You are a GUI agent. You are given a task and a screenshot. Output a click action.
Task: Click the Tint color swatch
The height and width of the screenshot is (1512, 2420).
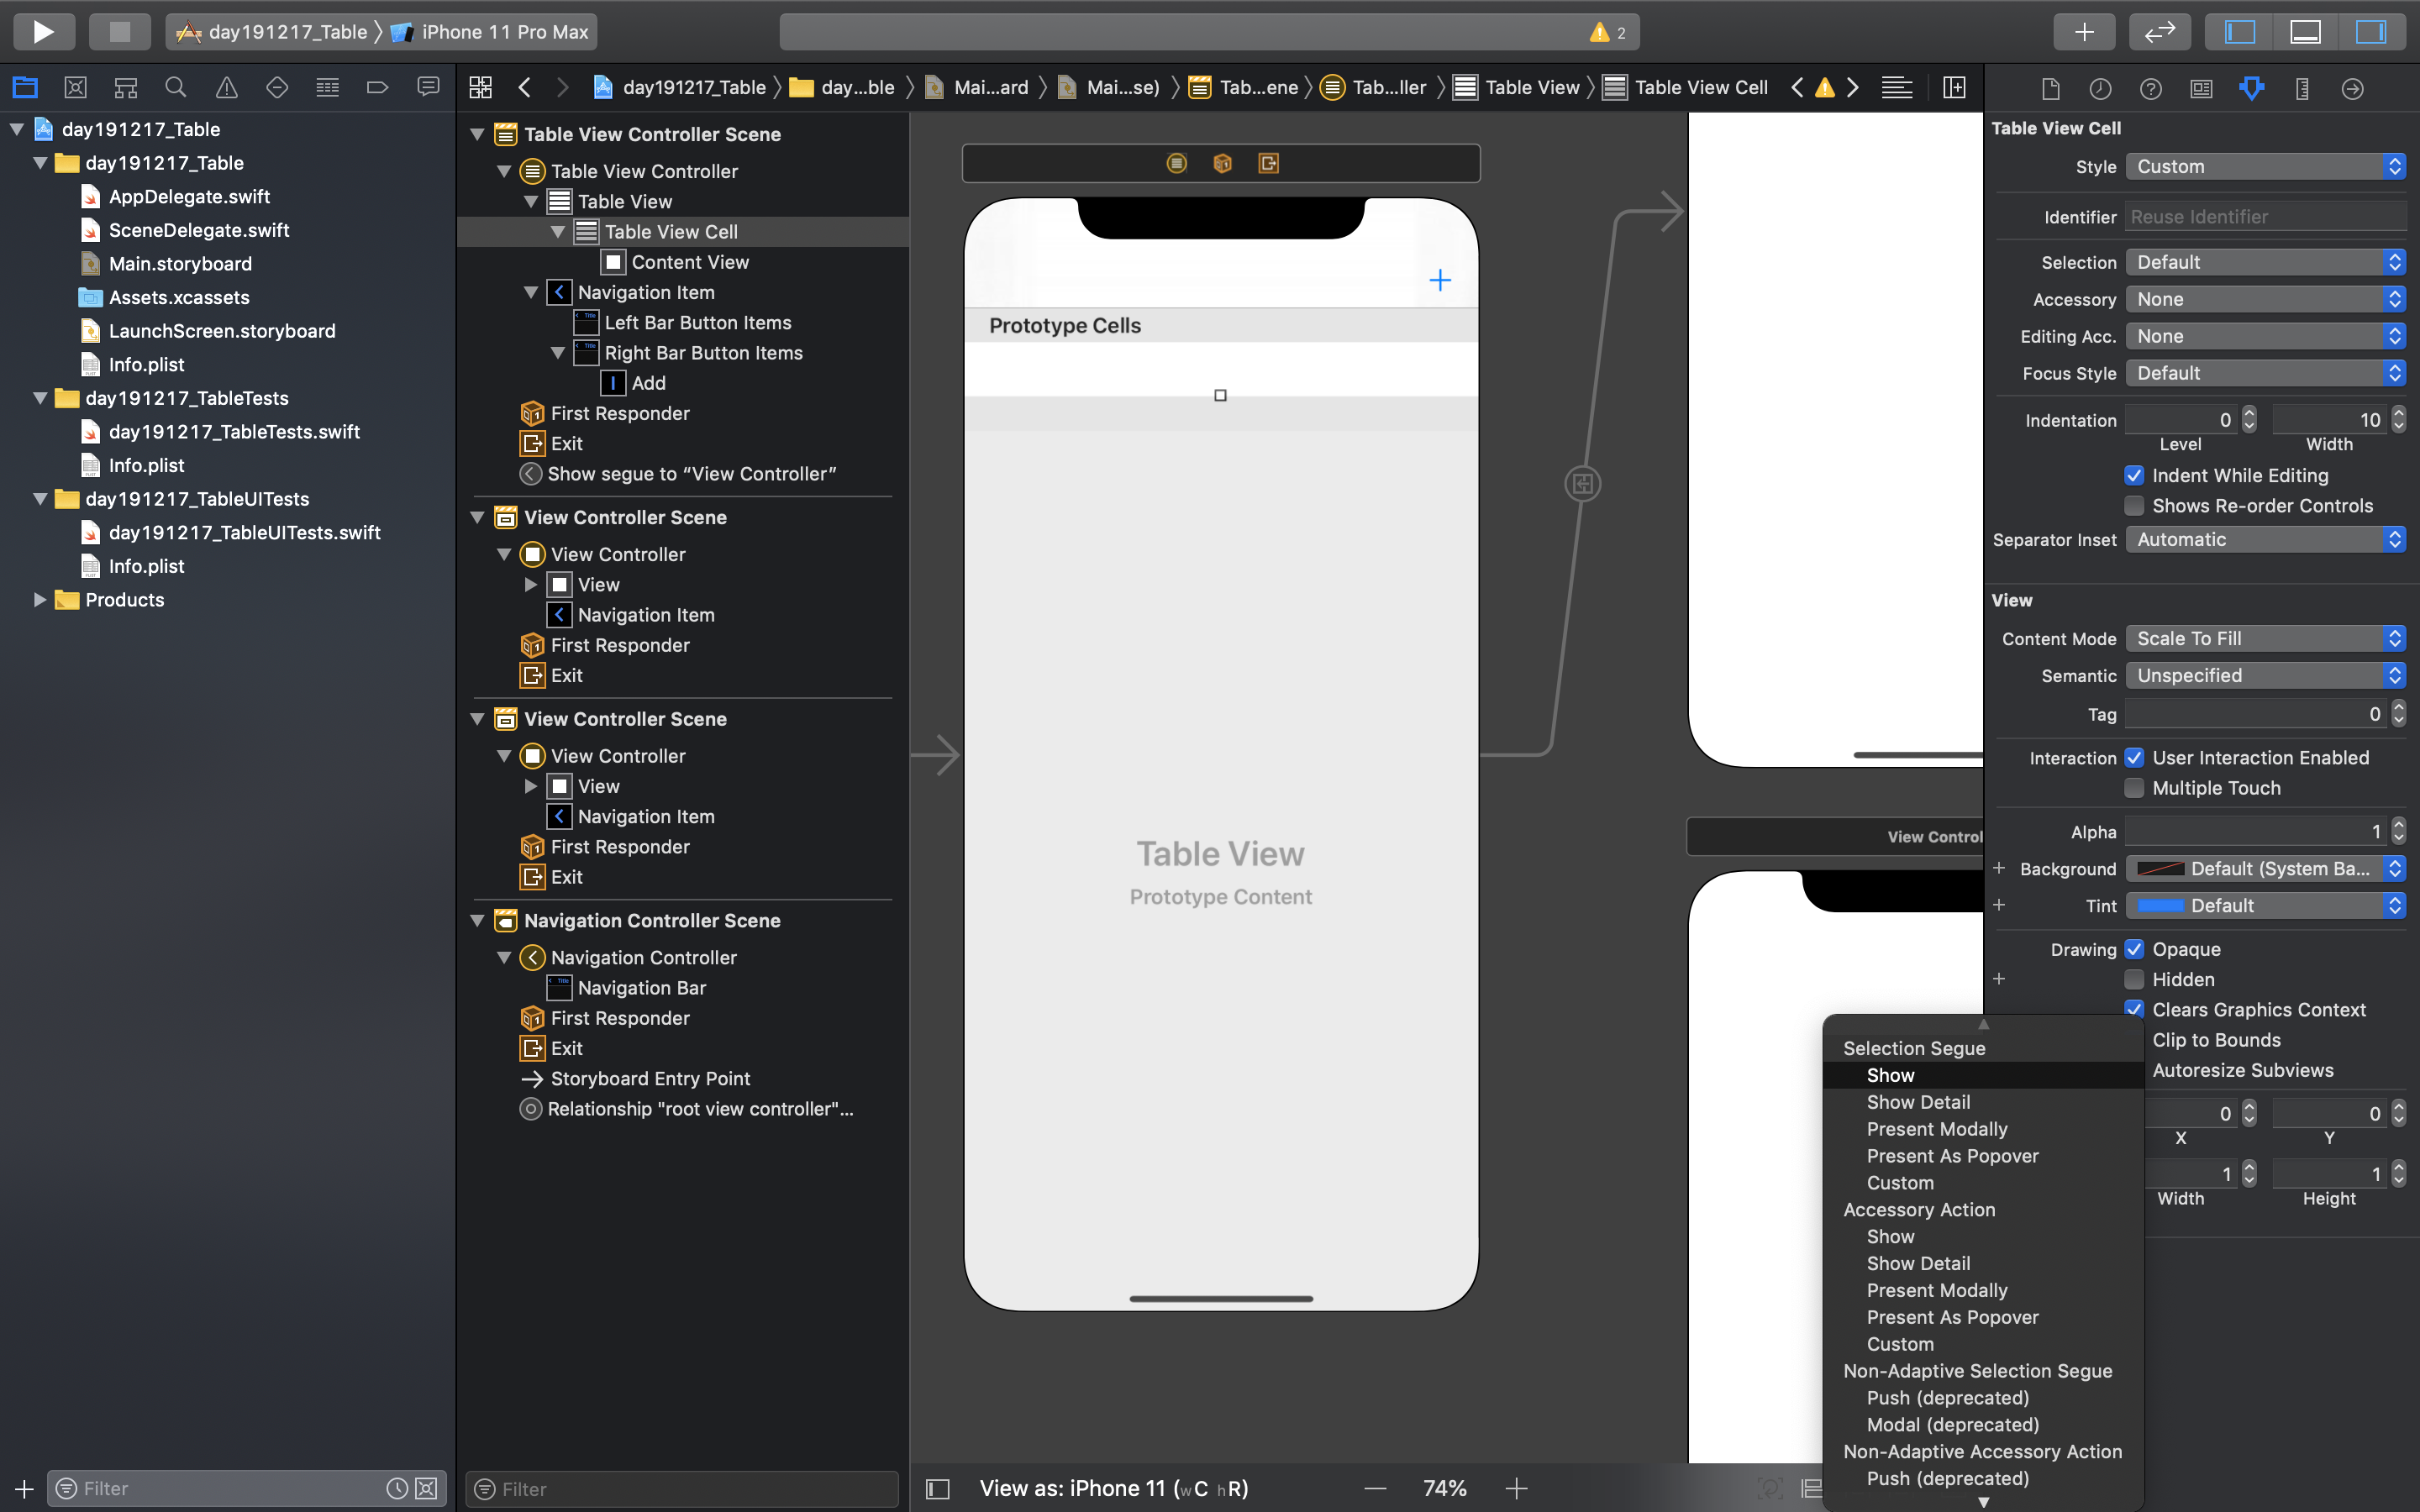click(x=2160, y=906)
